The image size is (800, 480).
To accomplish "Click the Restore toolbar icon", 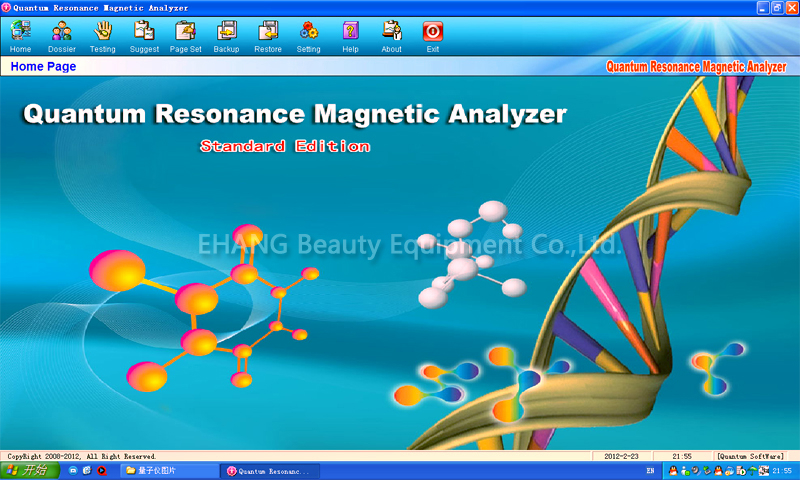I will 268,36.
